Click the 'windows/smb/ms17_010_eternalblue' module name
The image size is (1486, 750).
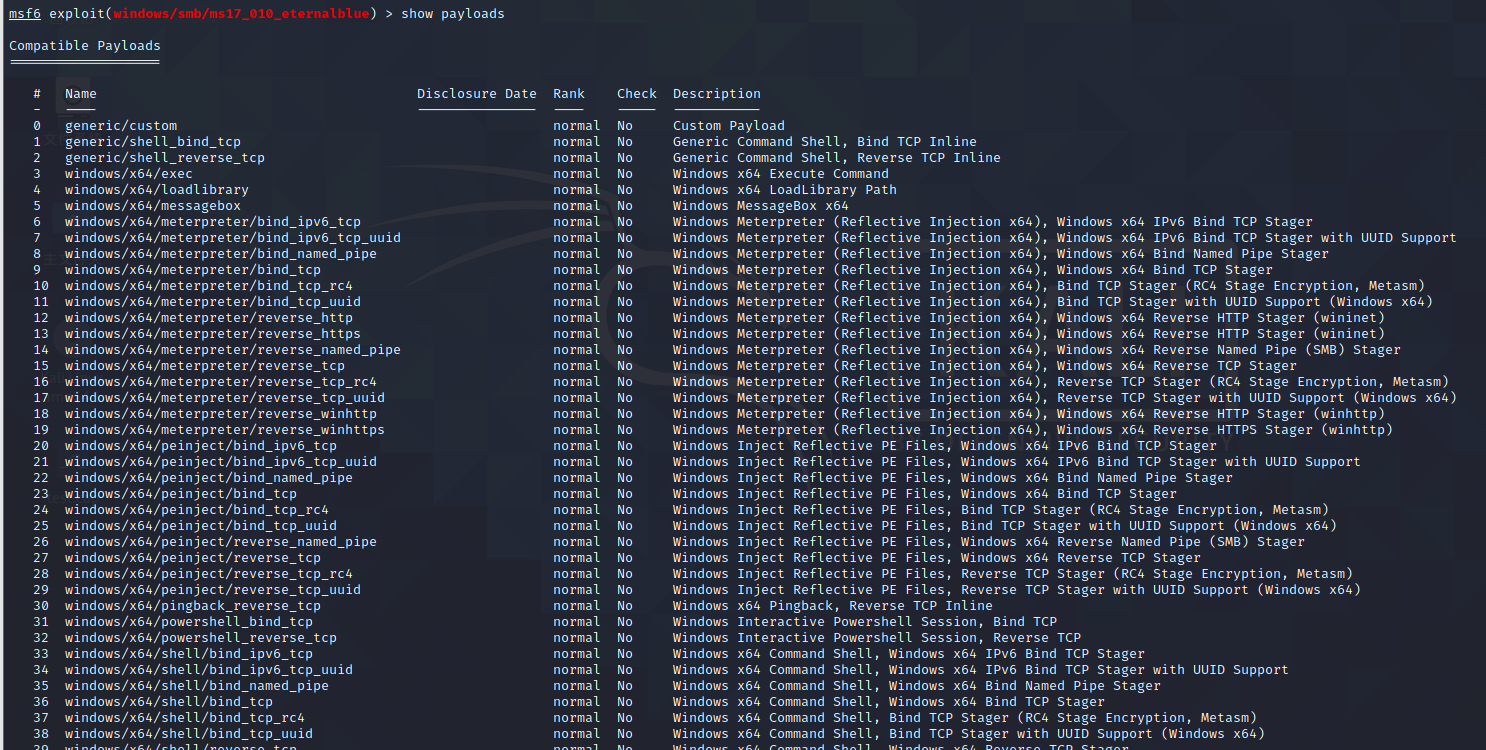point(241,14)
